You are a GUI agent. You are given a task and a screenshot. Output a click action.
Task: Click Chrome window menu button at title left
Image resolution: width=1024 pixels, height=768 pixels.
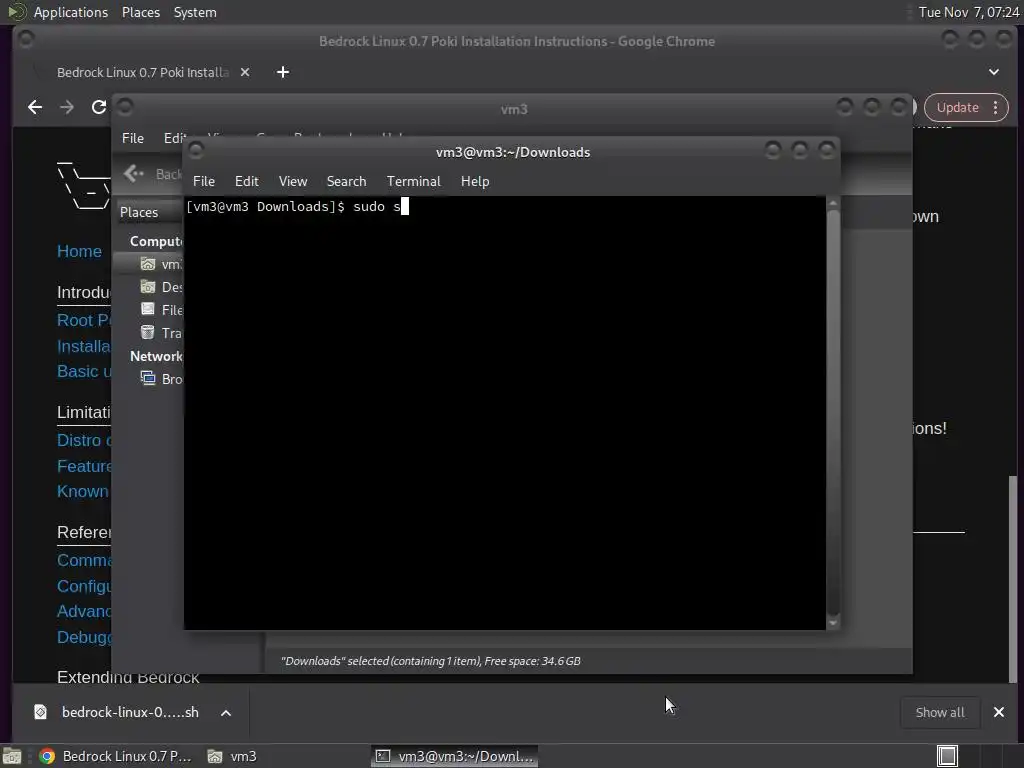click(x=26, y=39)
